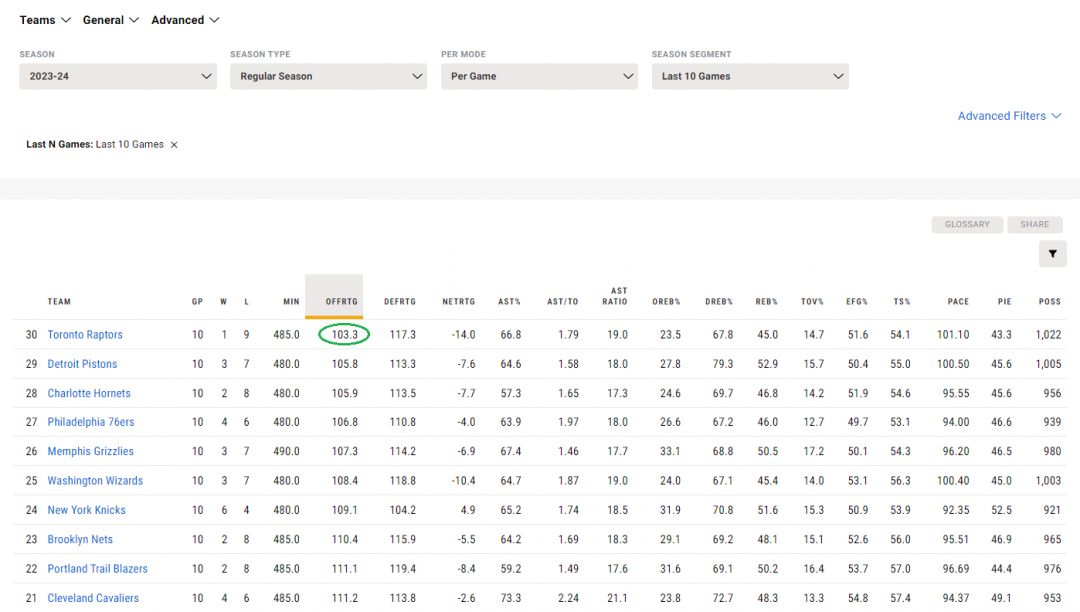1080x612 pixels.
Task: Sort by TS% column header
Action: [902, 302]
